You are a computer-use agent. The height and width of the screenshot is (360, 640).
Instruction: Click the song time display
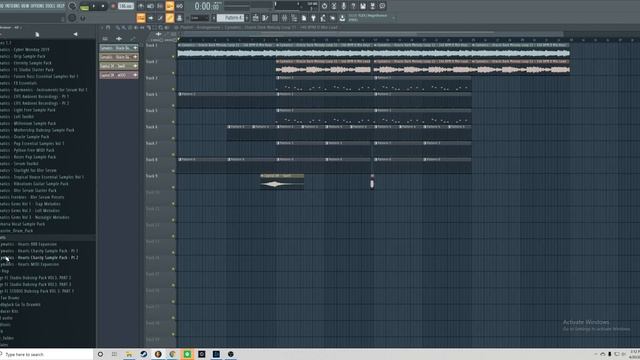(207, 6)
